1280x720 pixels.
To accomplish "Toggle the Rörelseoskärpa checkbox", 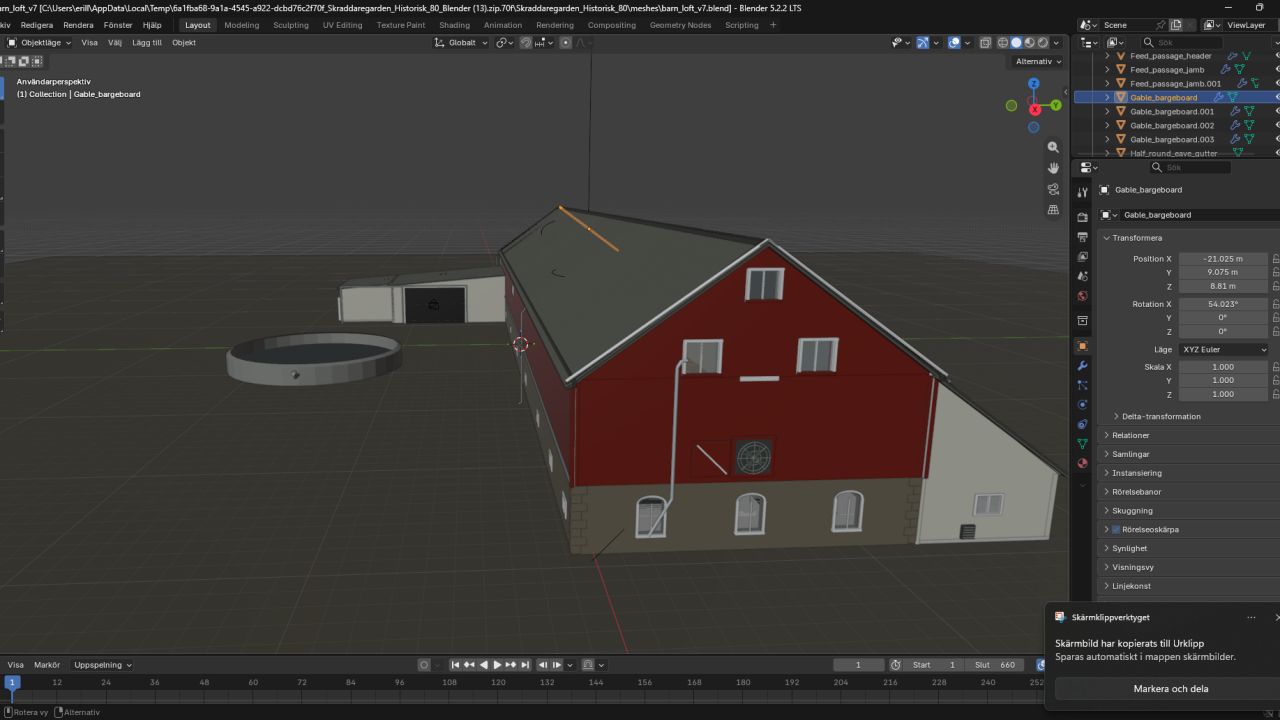I will (x=1117, y=529).
